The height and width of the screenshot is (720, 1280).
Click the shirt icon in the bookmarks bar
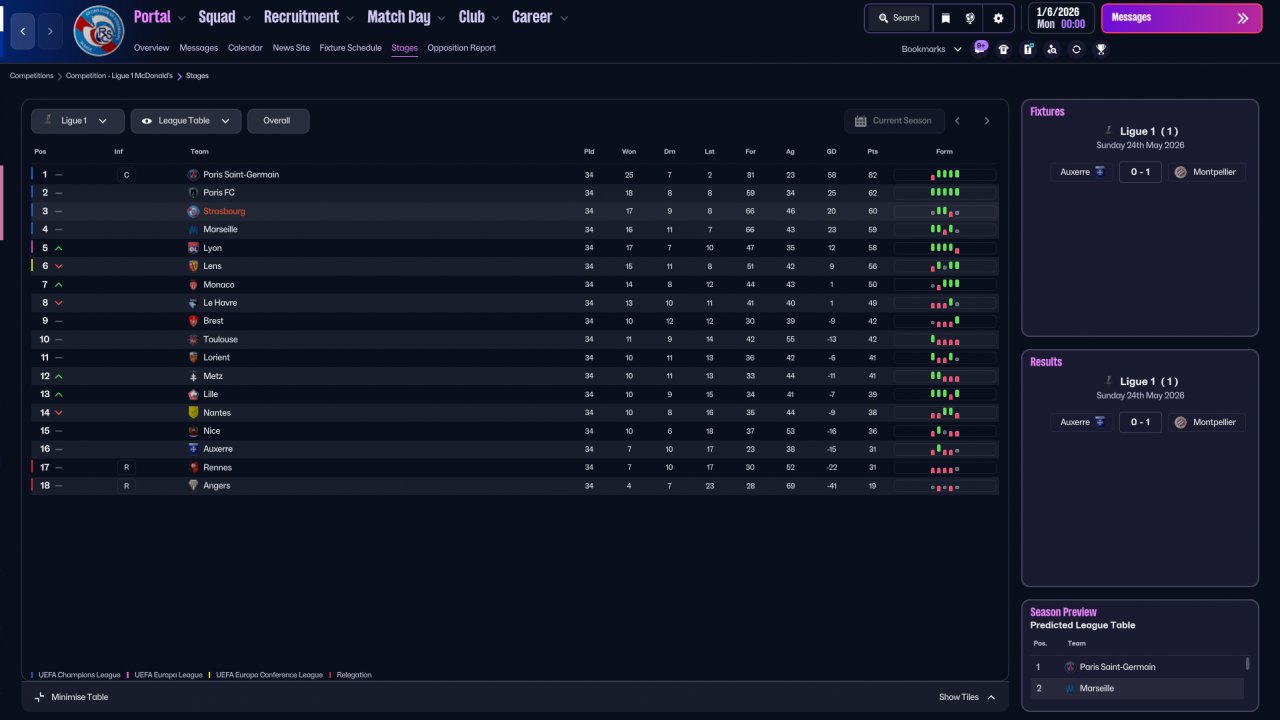coord(1004,49)
